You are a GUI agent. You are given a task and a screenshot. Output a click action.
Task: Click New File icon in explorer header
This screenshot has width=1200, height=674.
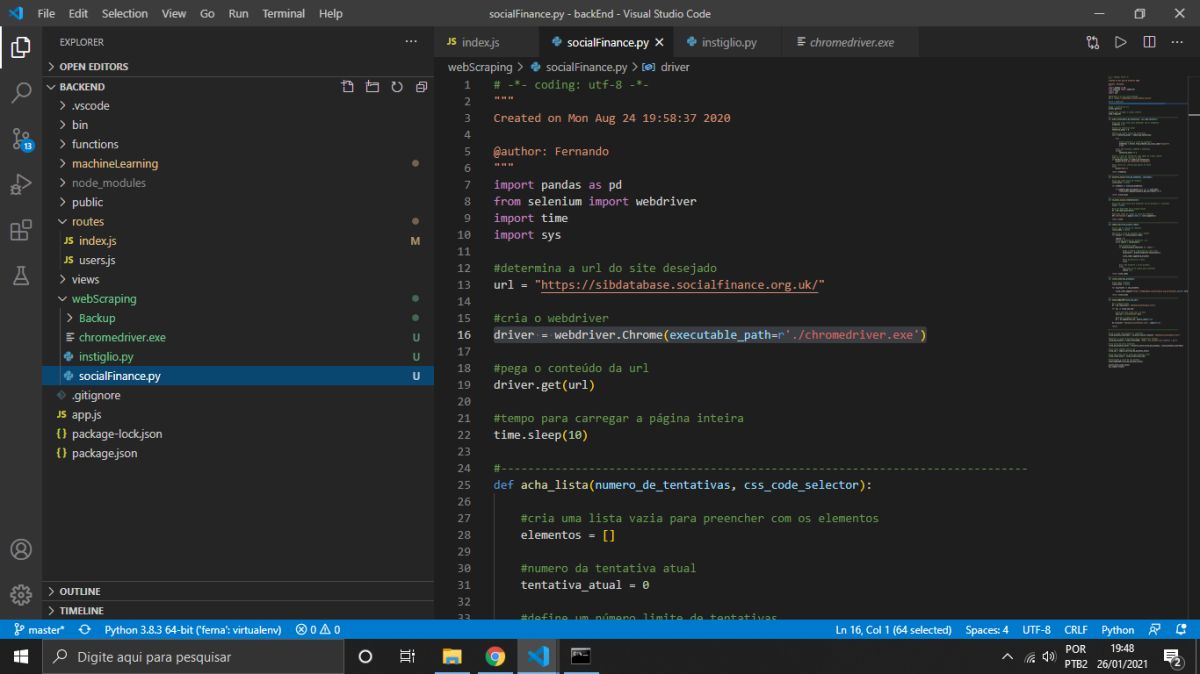click(348, 87)
